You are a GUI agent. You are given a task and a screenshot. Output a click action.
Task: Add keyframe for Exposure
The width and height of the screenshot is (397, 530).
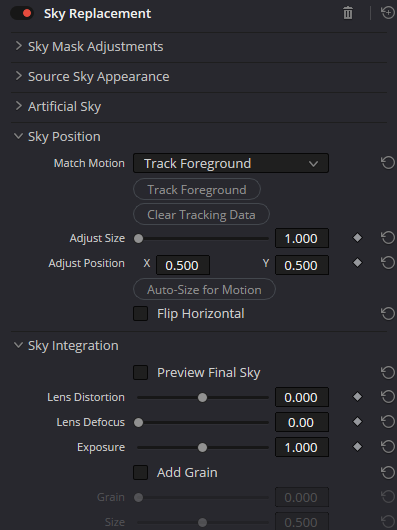(357, 447)
